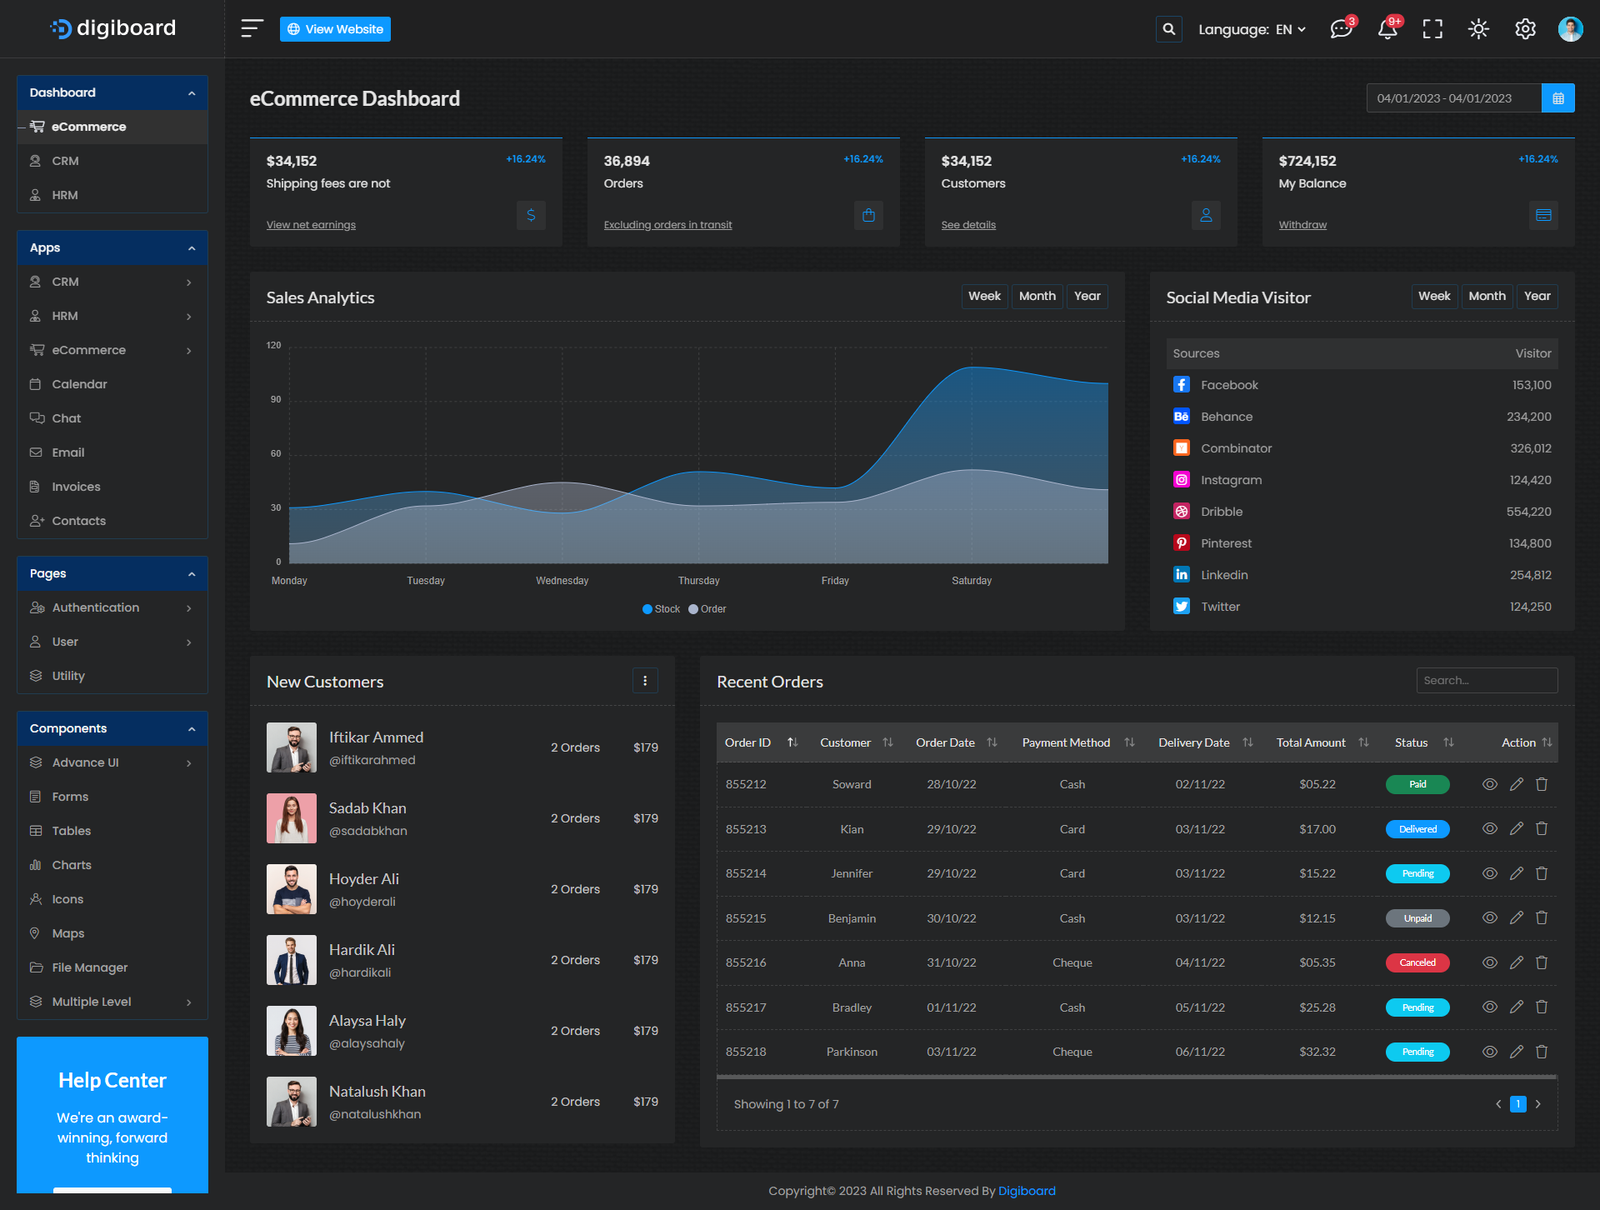Open the chat messages icon in header
Screen dimensions: 1600x1210
pyautogui.click(x=1341, y=29)
